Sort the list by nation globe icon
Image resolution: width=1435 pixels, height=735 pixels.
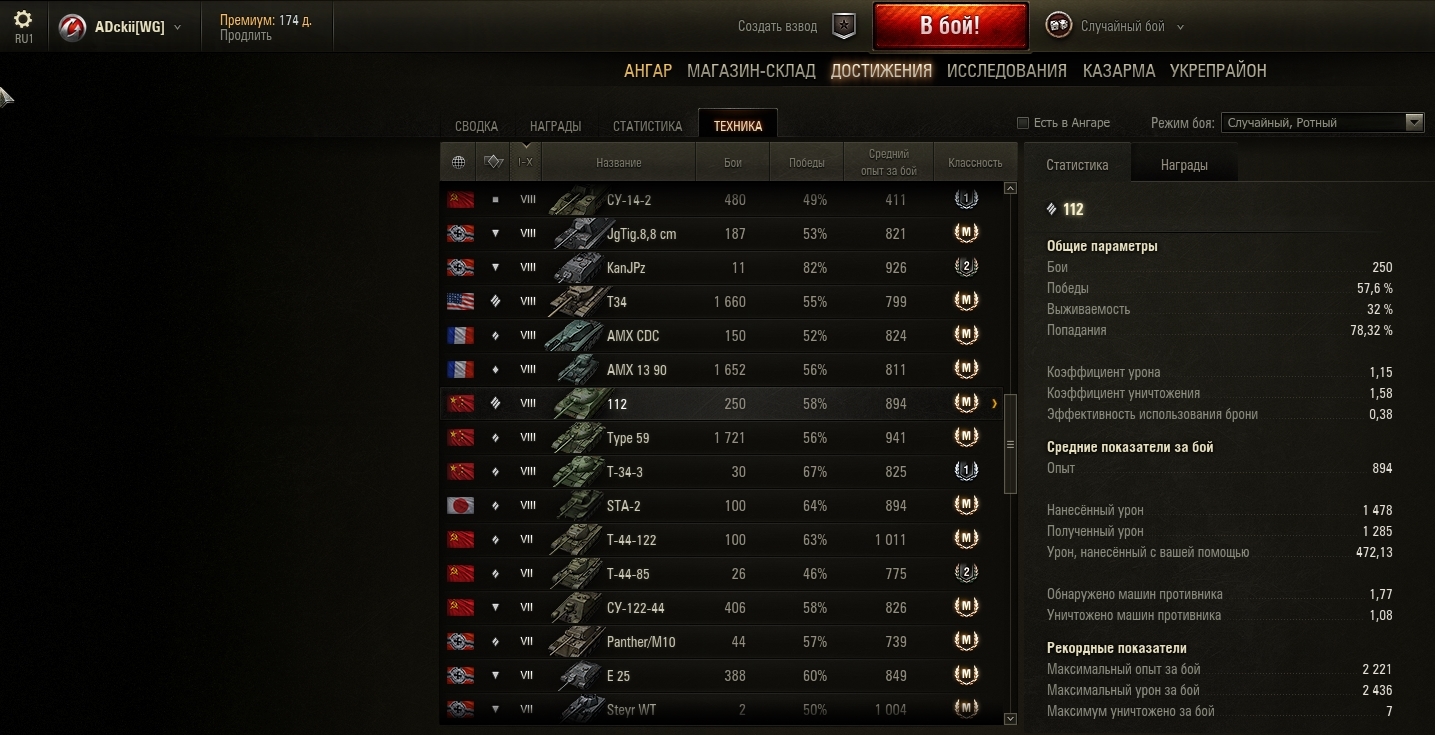pyautogui.click(x=458, y=162)
